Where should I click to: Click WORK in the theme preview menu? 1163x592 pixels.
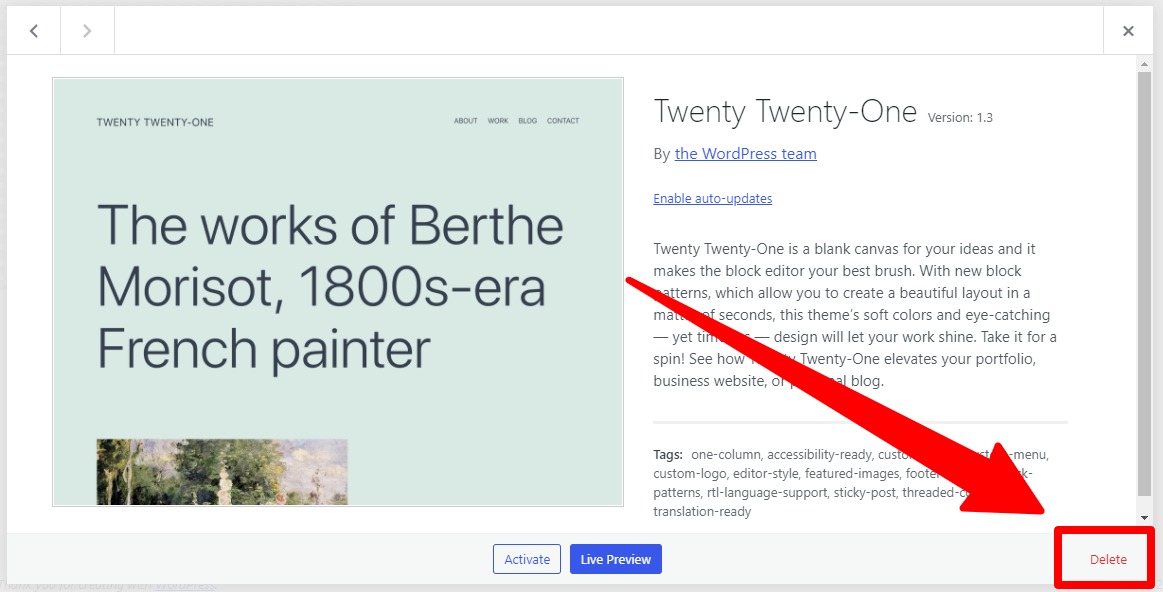498,121
